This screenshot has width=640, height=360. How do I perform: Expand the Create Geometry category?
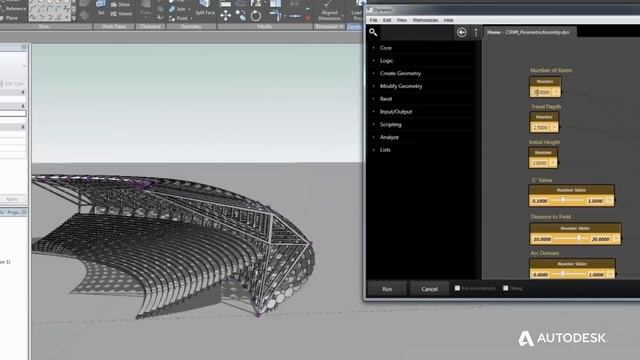(400, 73)
